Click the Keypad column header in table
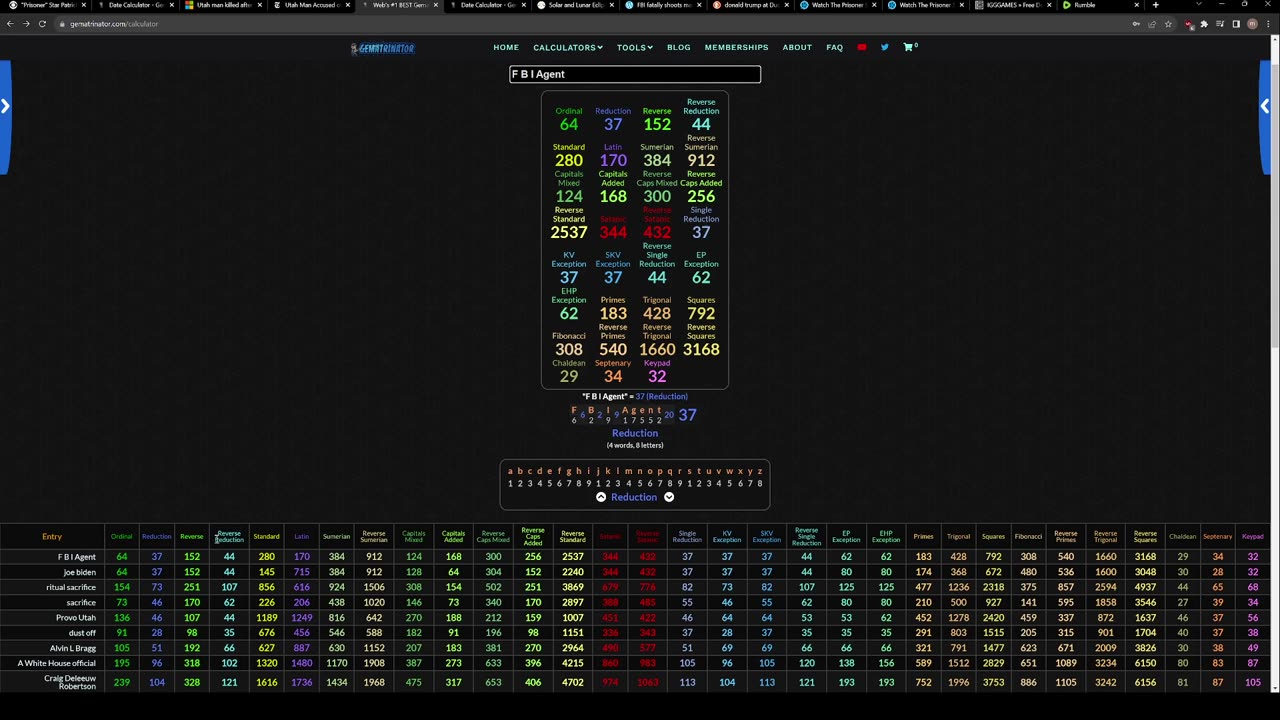This screenshot has height=720, width=1280. 1253,537
